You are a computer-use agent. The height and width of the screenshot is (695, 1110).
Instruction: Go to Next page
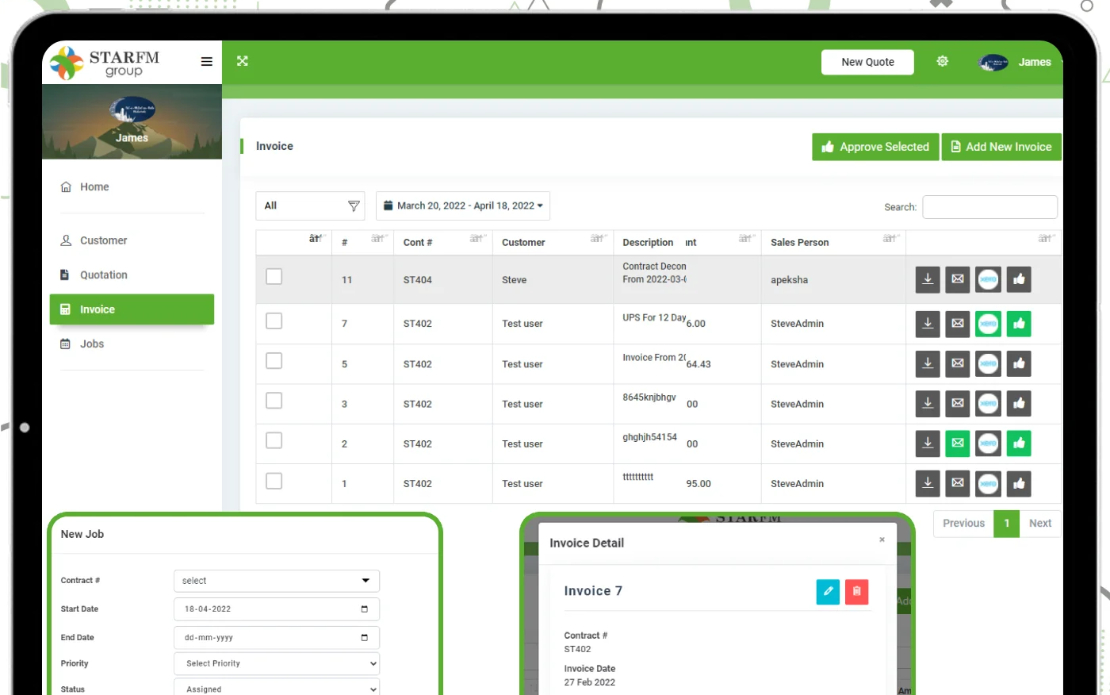(1040, 524)
